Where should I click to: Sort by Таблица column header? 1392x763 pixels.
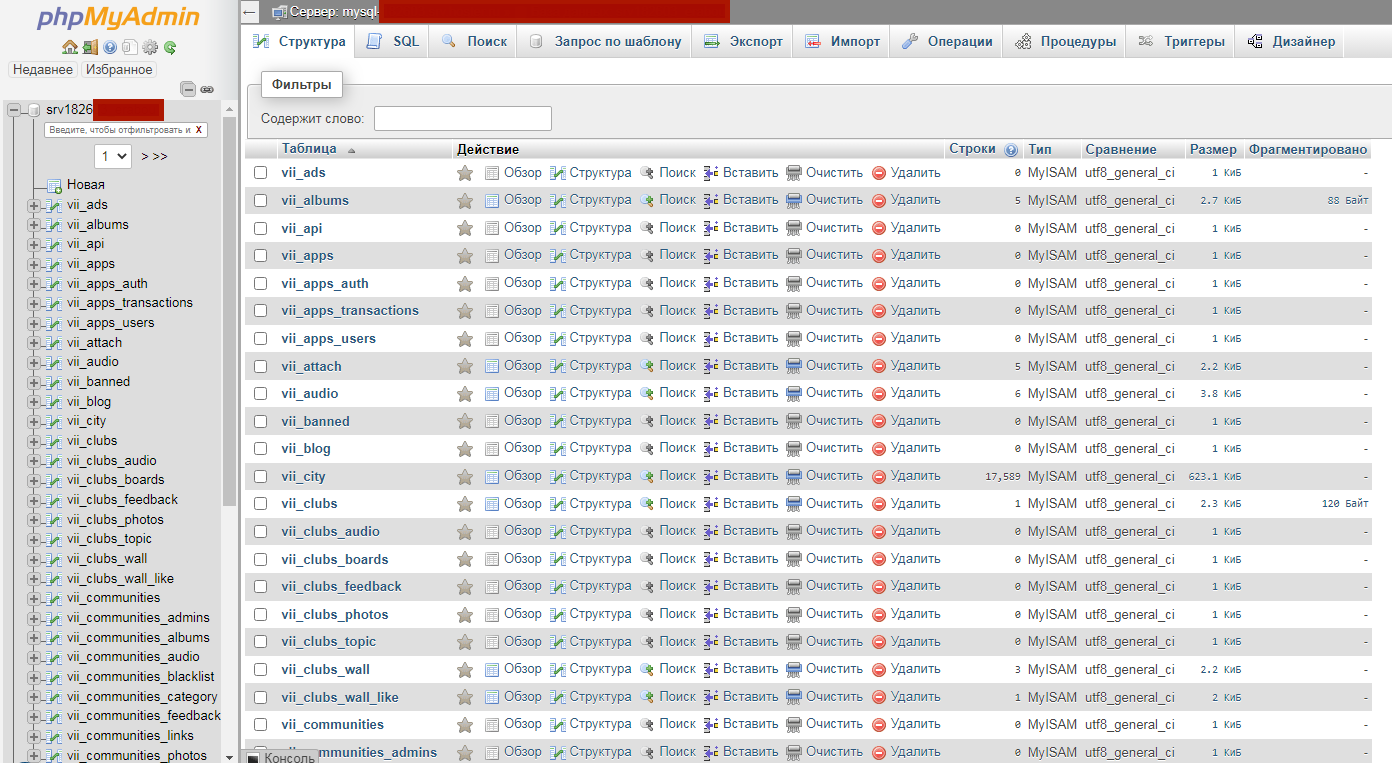[x=309, y=149]
